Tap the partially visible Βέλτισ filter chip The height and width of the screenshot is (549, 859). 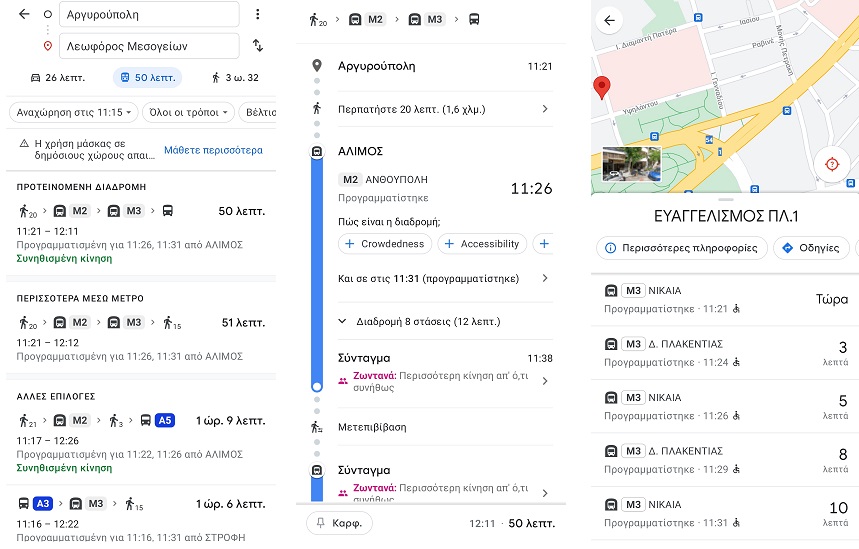257,112
